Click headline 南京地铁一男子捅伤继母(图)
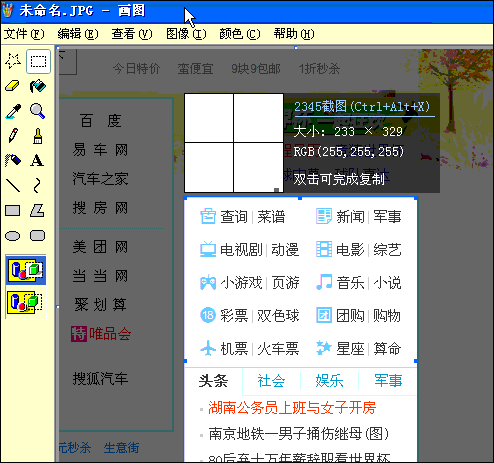The image size is (494, 463). tap(299, 434)
